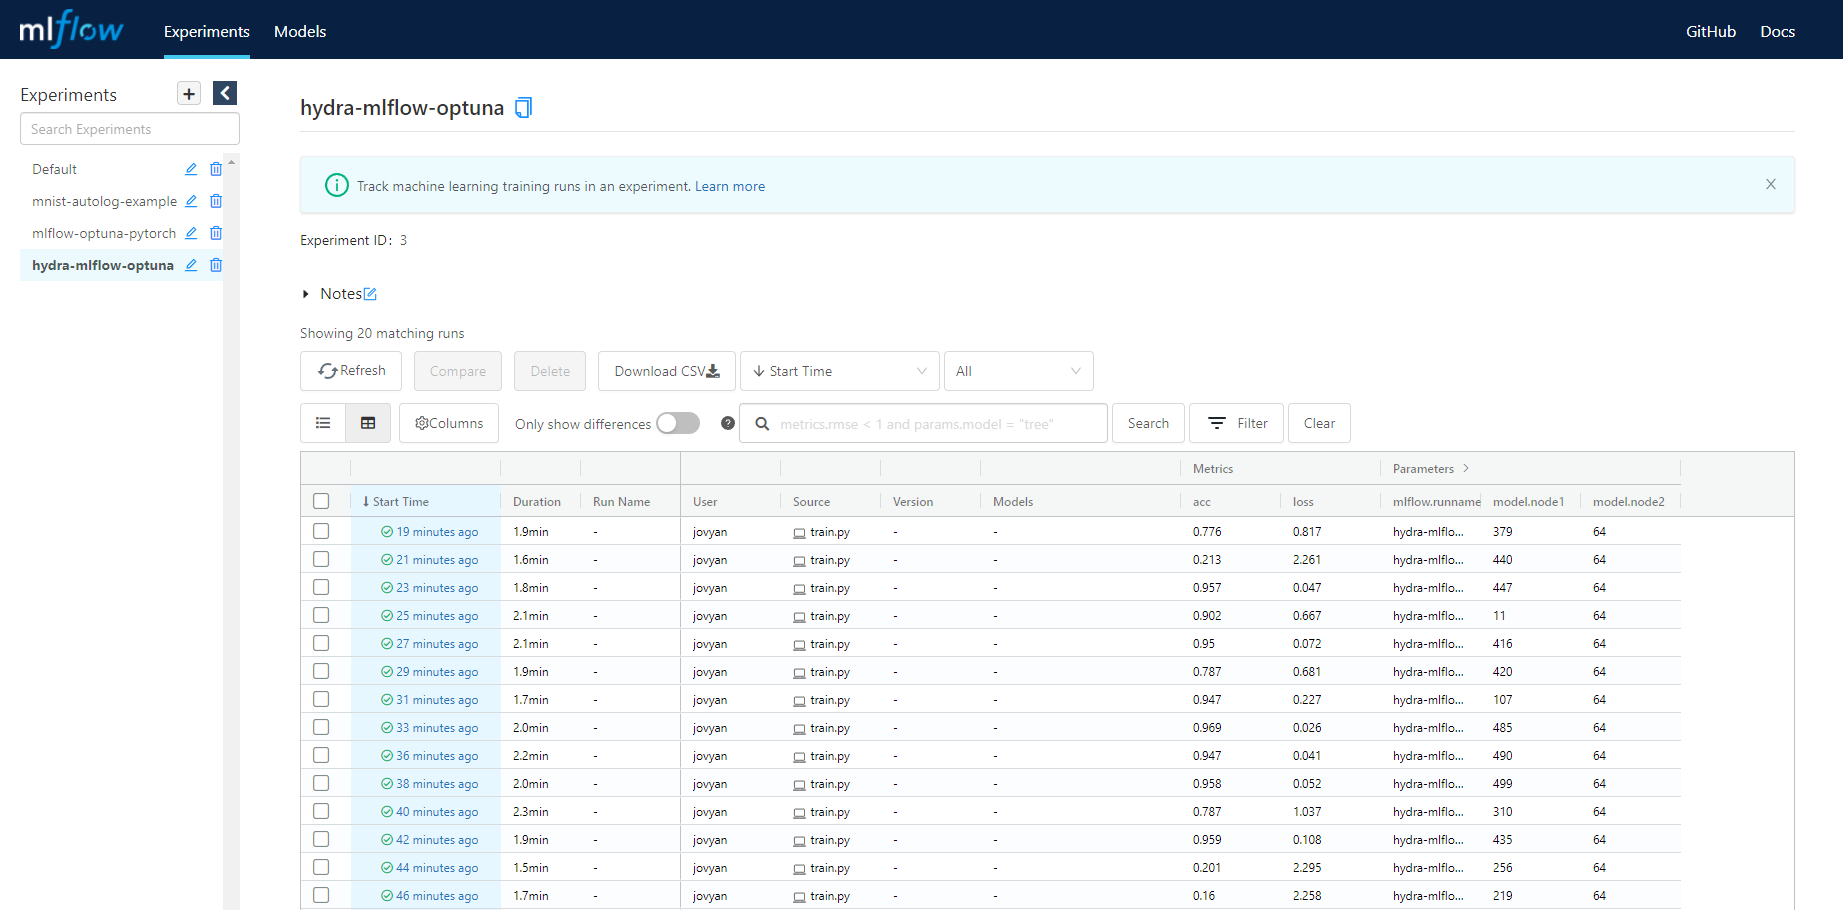
Task: Copy experiment name icon next to title
Action: [523, 107]
